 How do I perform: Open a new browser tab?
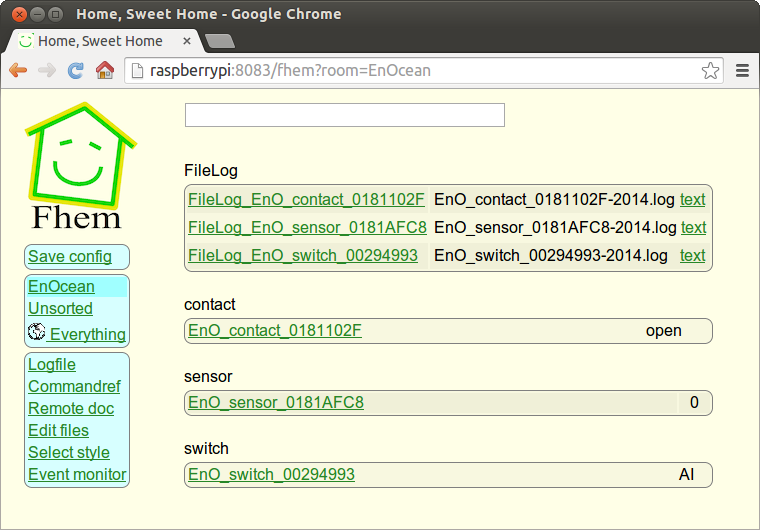pyautogui.click(x=219, y=41)
